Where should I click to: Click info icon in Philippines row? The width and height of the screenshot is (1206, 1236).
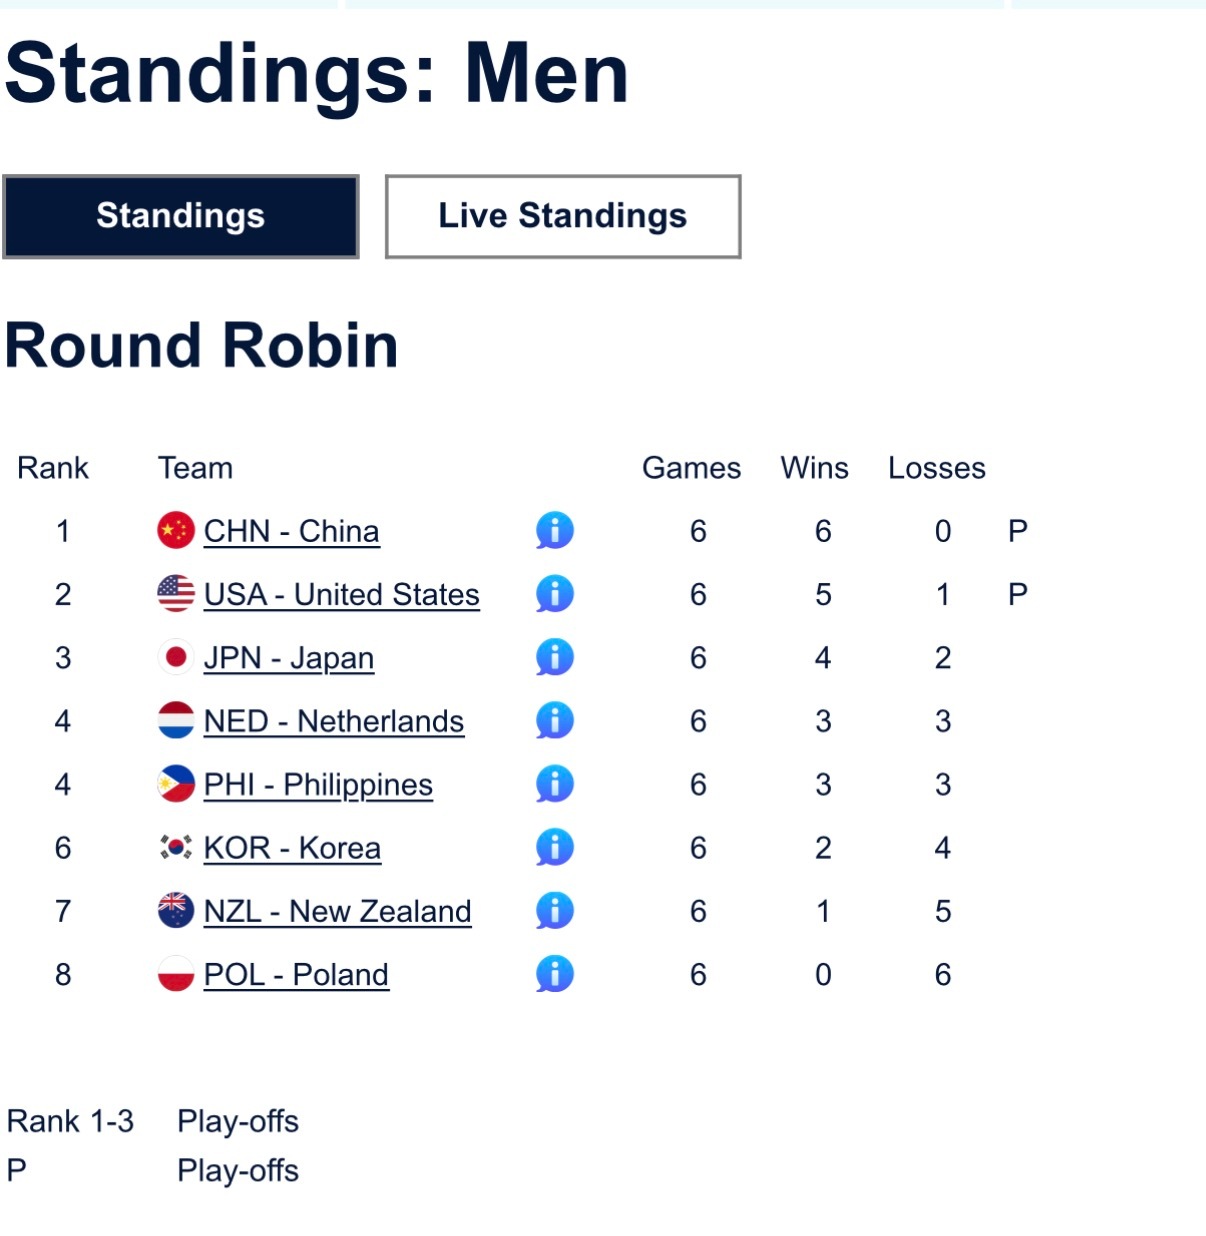pos(555,784)
